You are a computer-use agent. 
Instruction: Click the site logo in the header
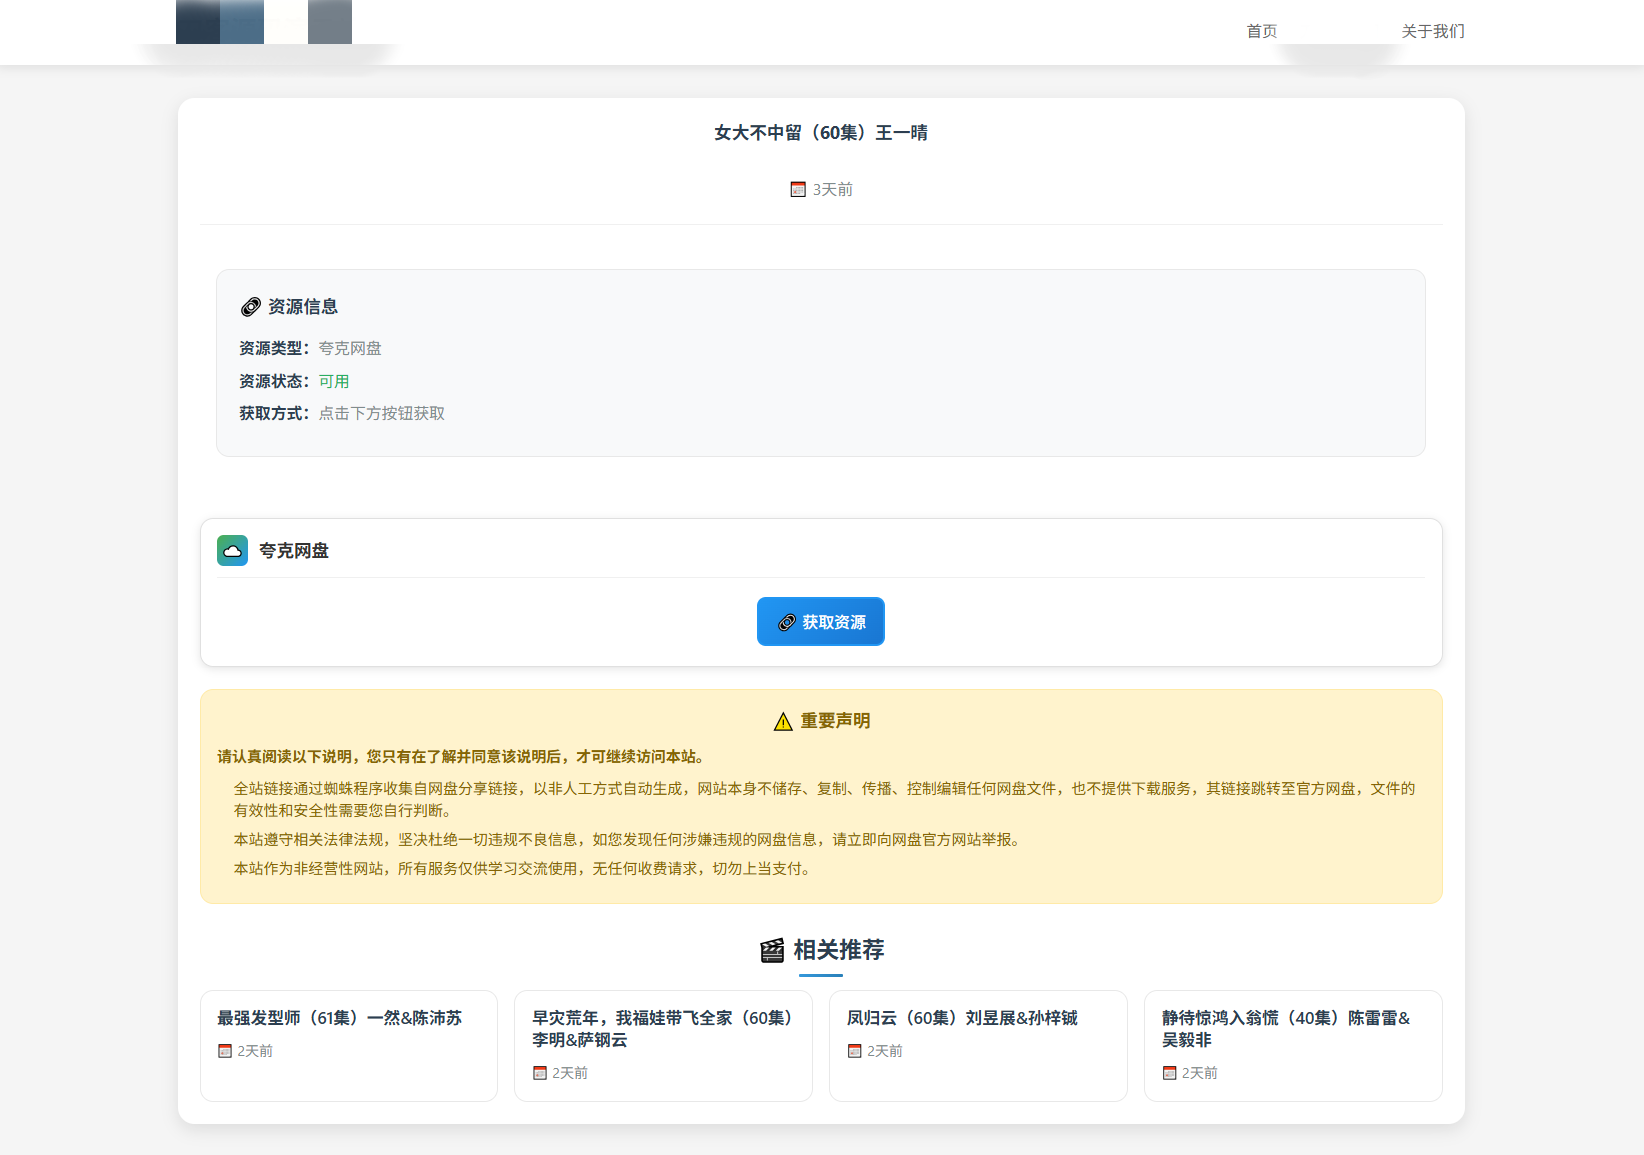(x=264, y=22)
